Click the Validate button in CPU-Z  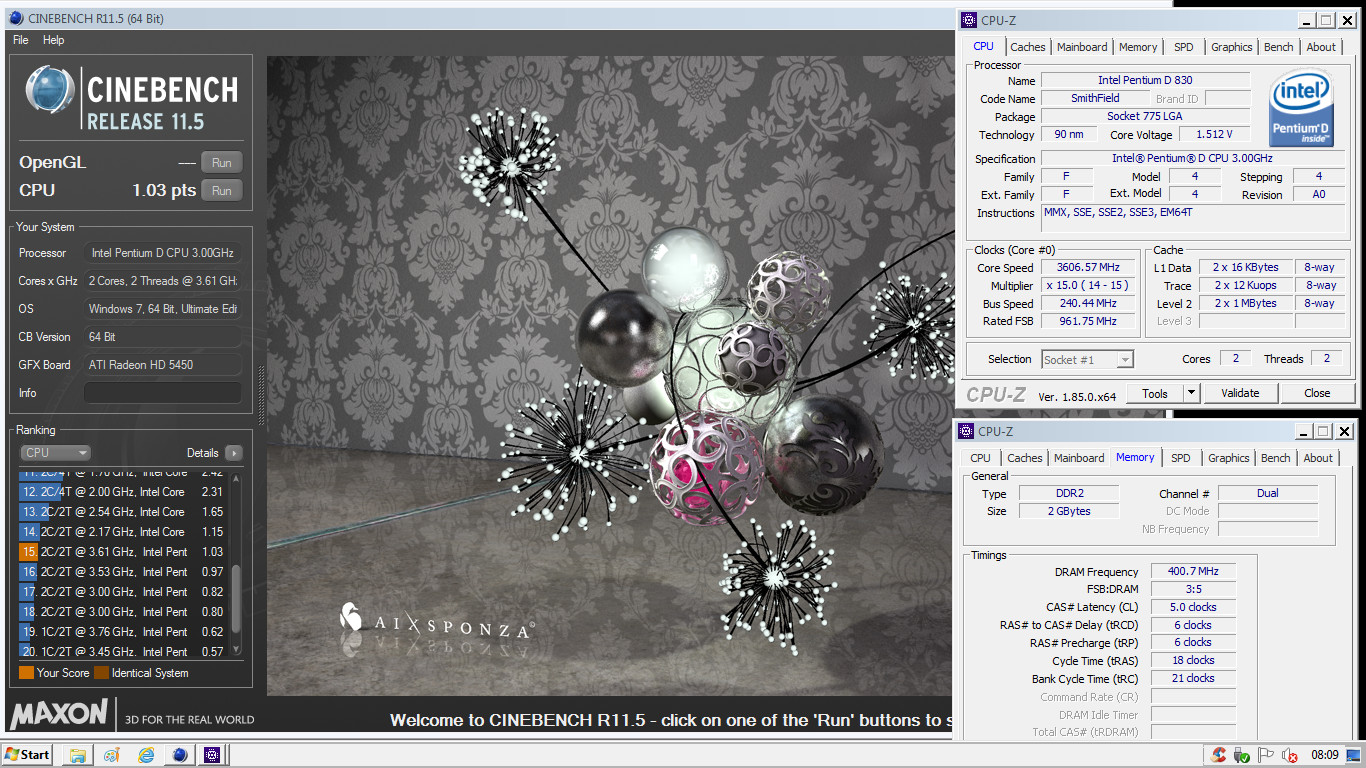1240,393
